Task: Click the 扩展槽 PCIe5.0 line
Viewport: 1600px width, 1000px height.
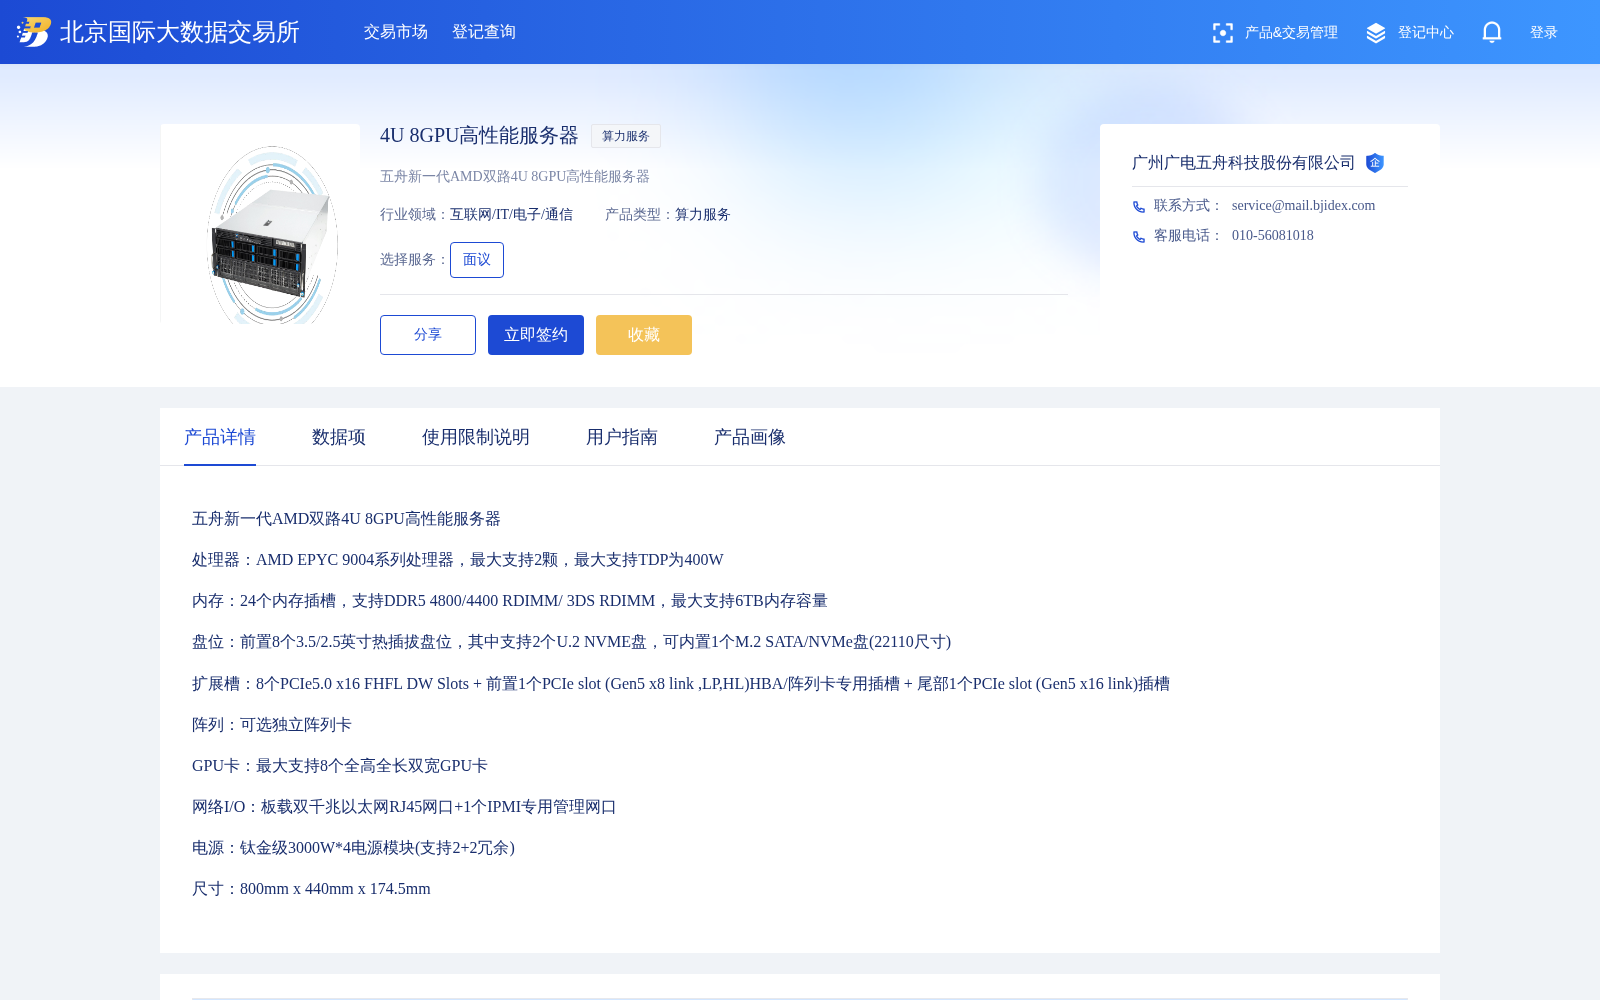Action: coord(681,684)
